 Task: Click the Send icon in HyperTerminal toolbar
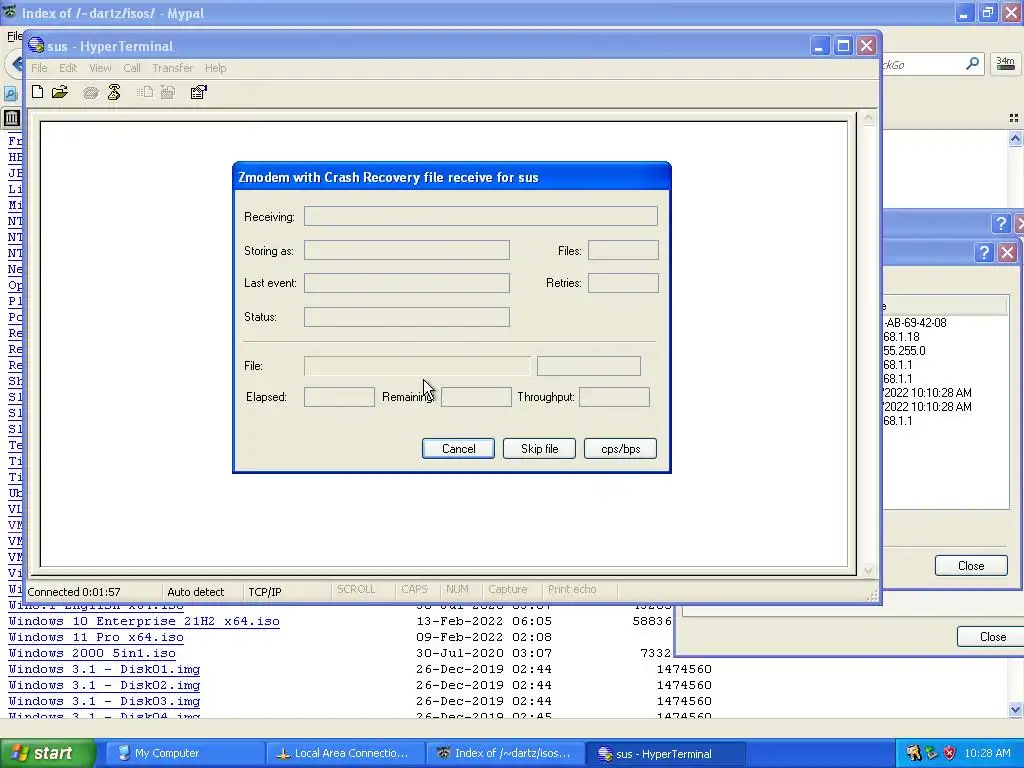144,92
